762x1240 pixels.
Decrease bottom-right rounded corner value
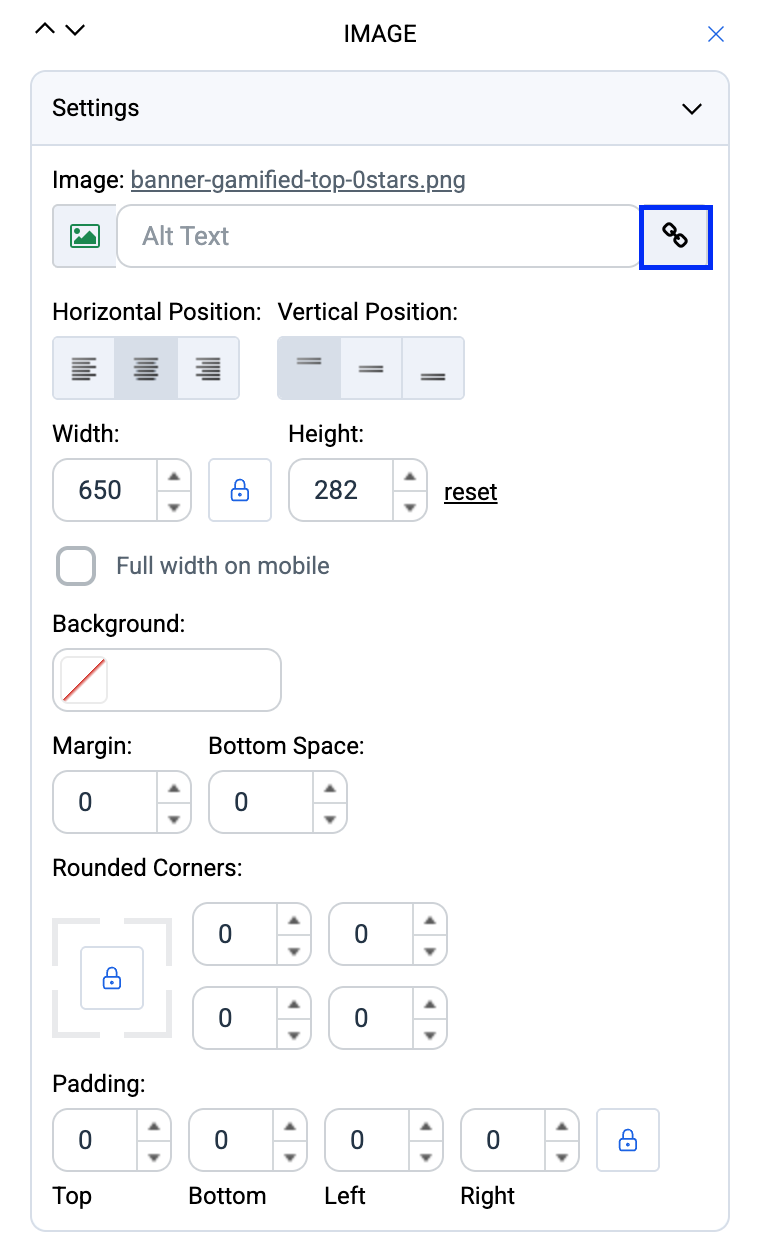(430, 1034)
